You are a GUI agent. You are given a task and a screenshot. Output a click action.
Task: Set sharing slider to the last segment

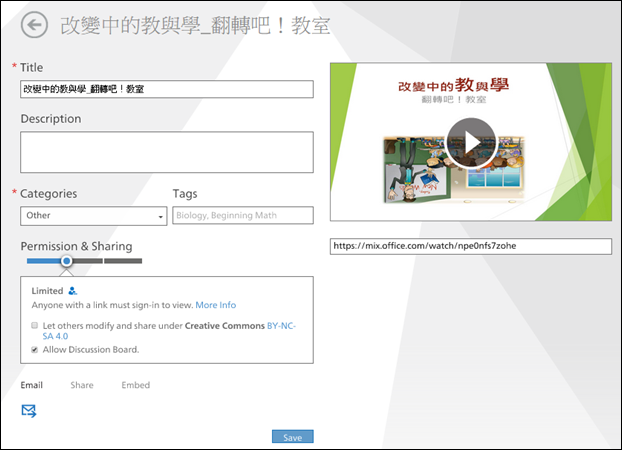(x=123, y=261)
